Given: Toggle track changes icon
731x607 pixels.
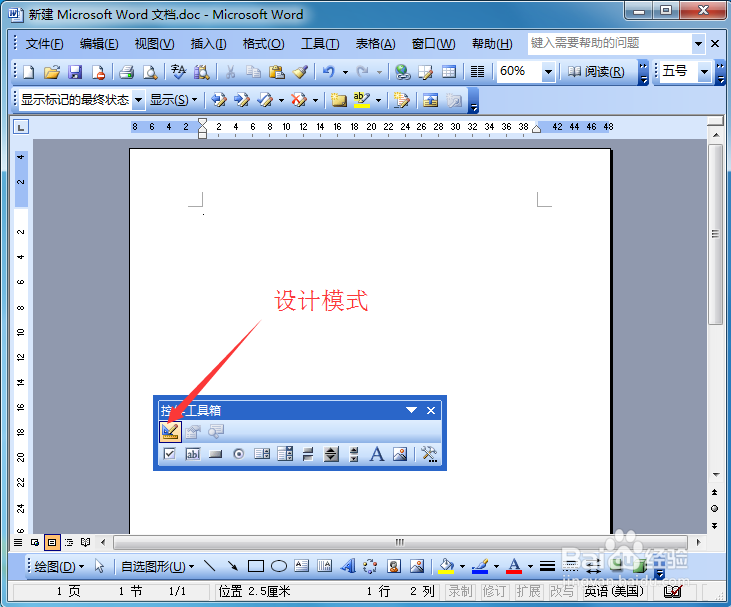Looking at the screenshot, I should [401, 99].
